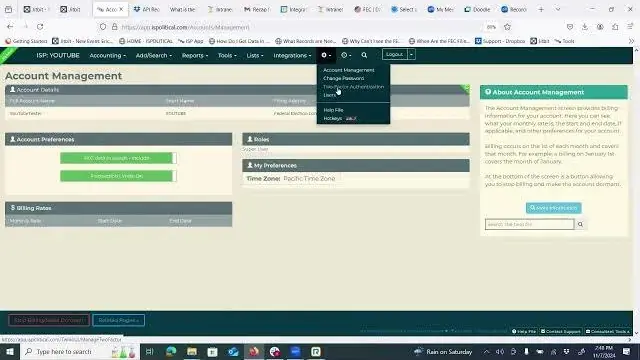Open ISP App bookmark
Viewport: 640px width, 360px height.
click(191, 41)
